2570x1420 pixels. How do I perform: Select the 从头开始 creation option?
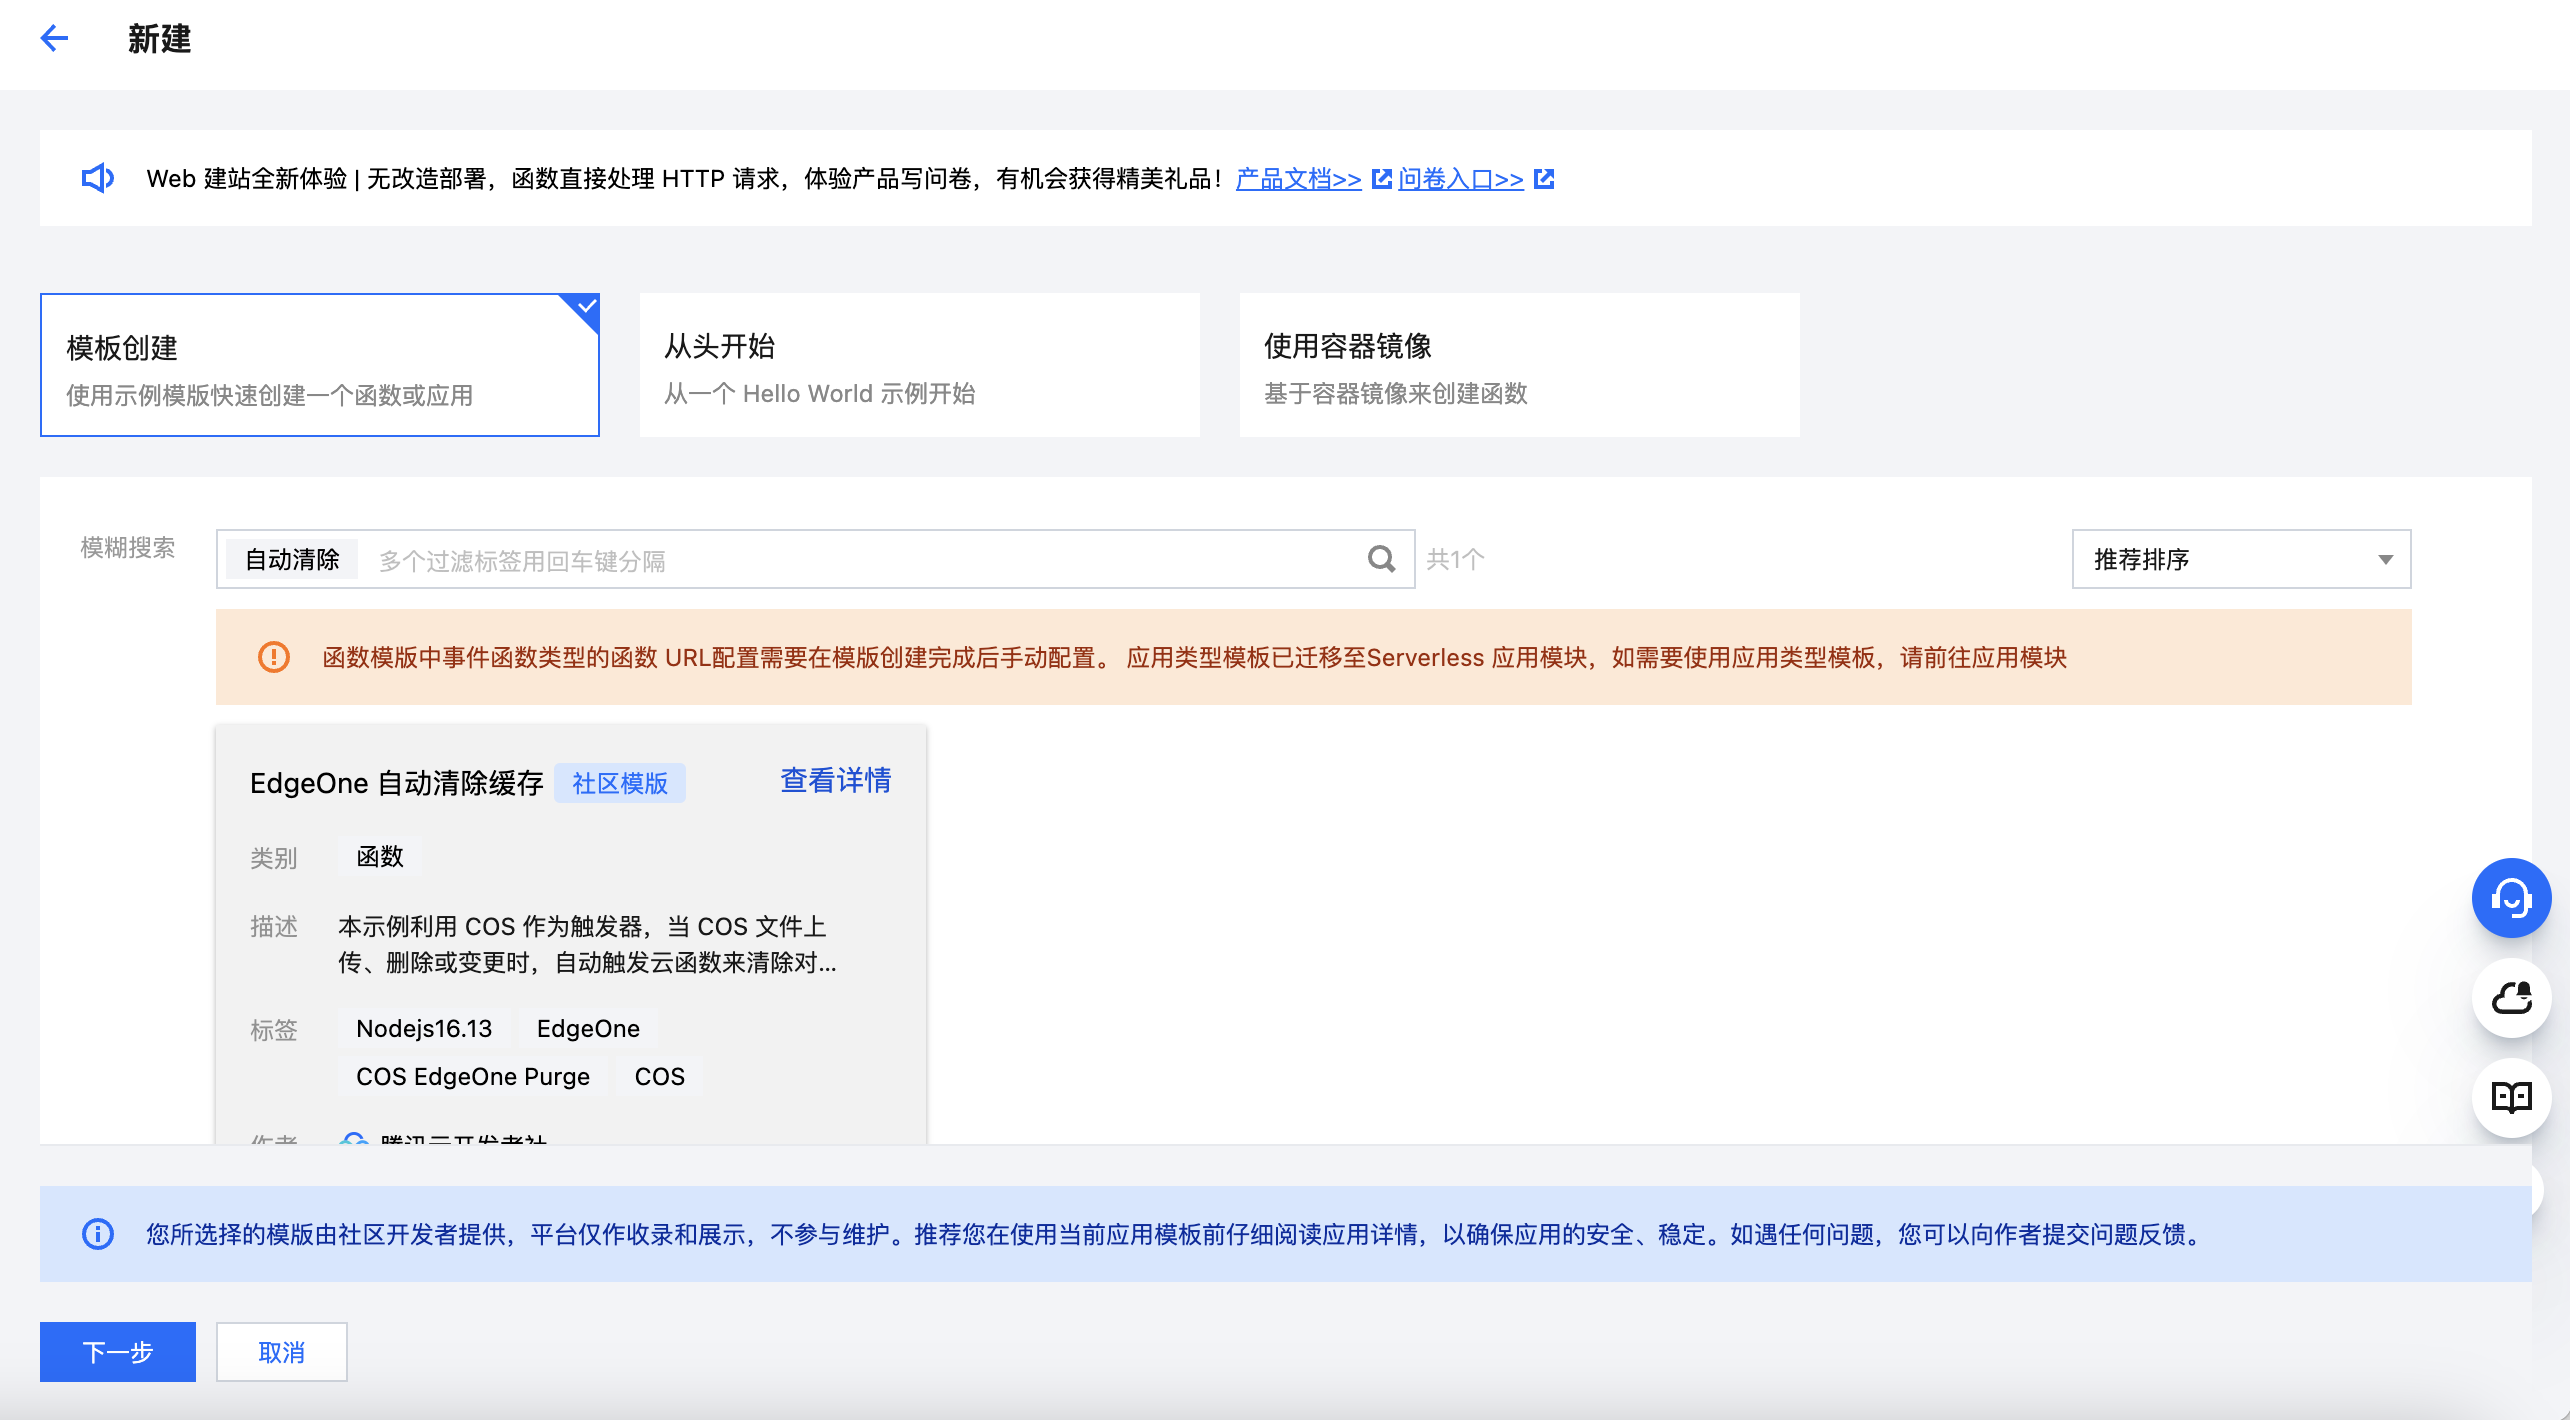919,365
